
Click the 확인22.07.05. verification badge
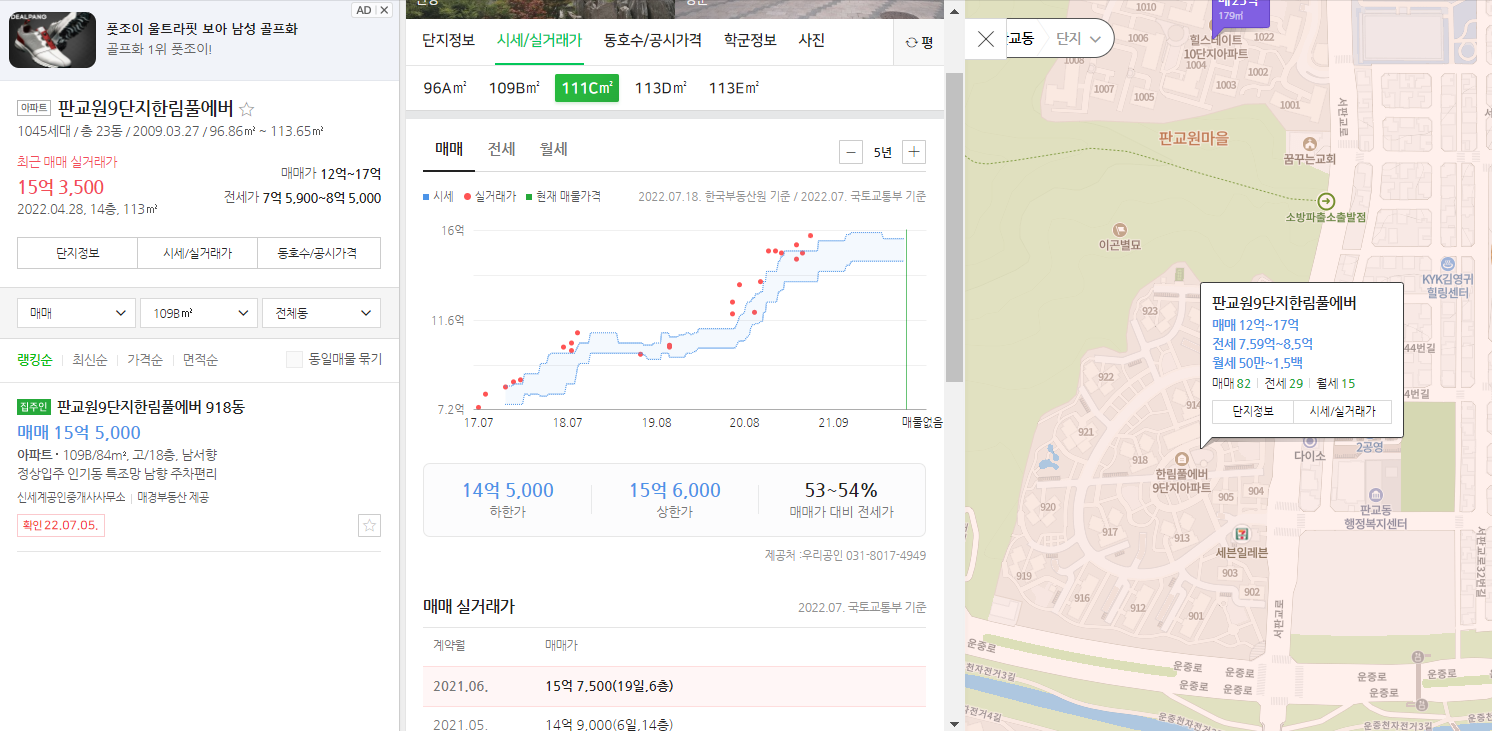[61, 525]
